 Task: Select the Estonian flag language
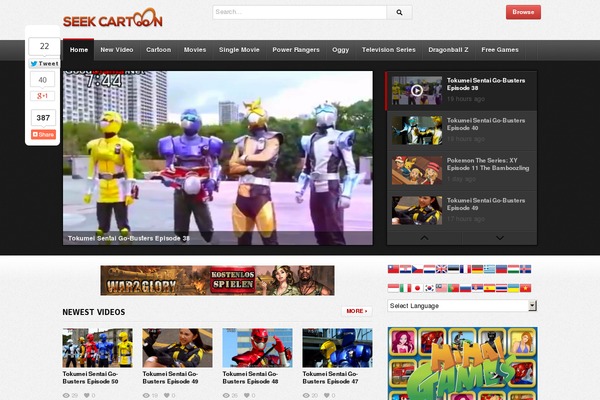[453, 269]
